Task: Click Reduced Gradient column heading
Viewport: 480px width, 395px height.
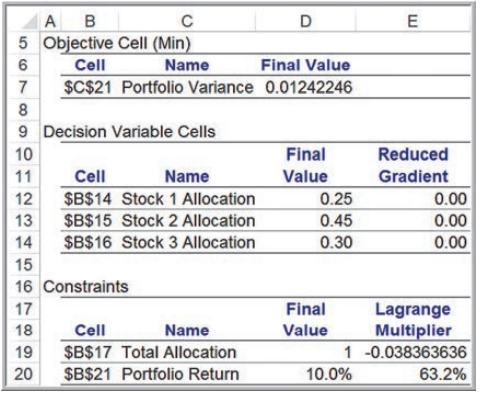Action: pyautogui.click(x=413, y=165)
